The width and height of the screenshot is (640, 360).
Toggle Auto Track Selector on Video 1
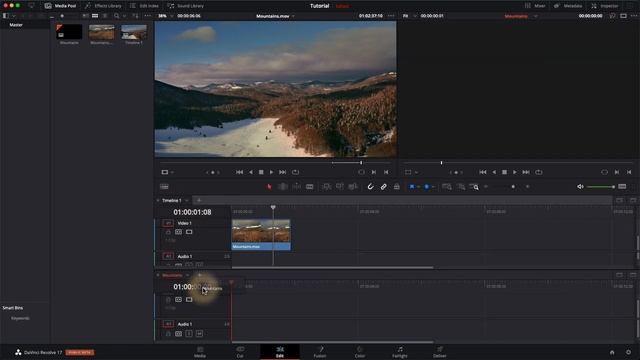click(178, 232)
